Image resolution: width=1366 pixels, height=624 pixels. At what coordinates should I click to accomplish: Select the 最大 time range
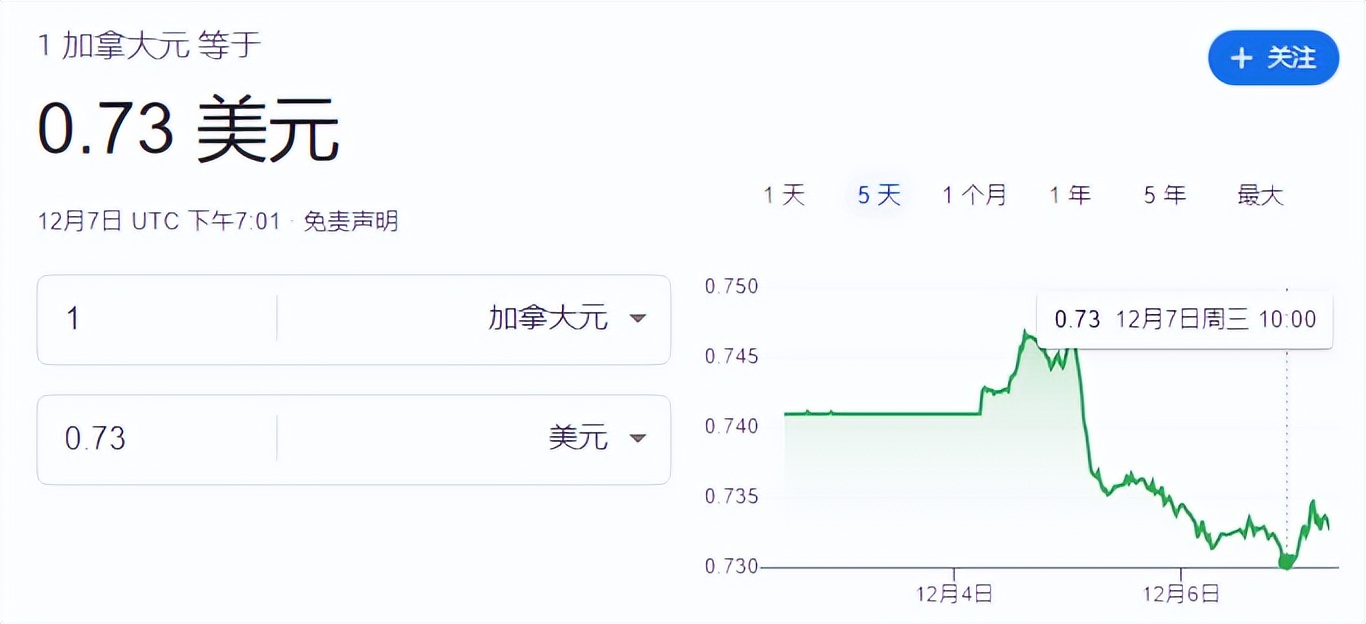click(x=1258, y=195)
